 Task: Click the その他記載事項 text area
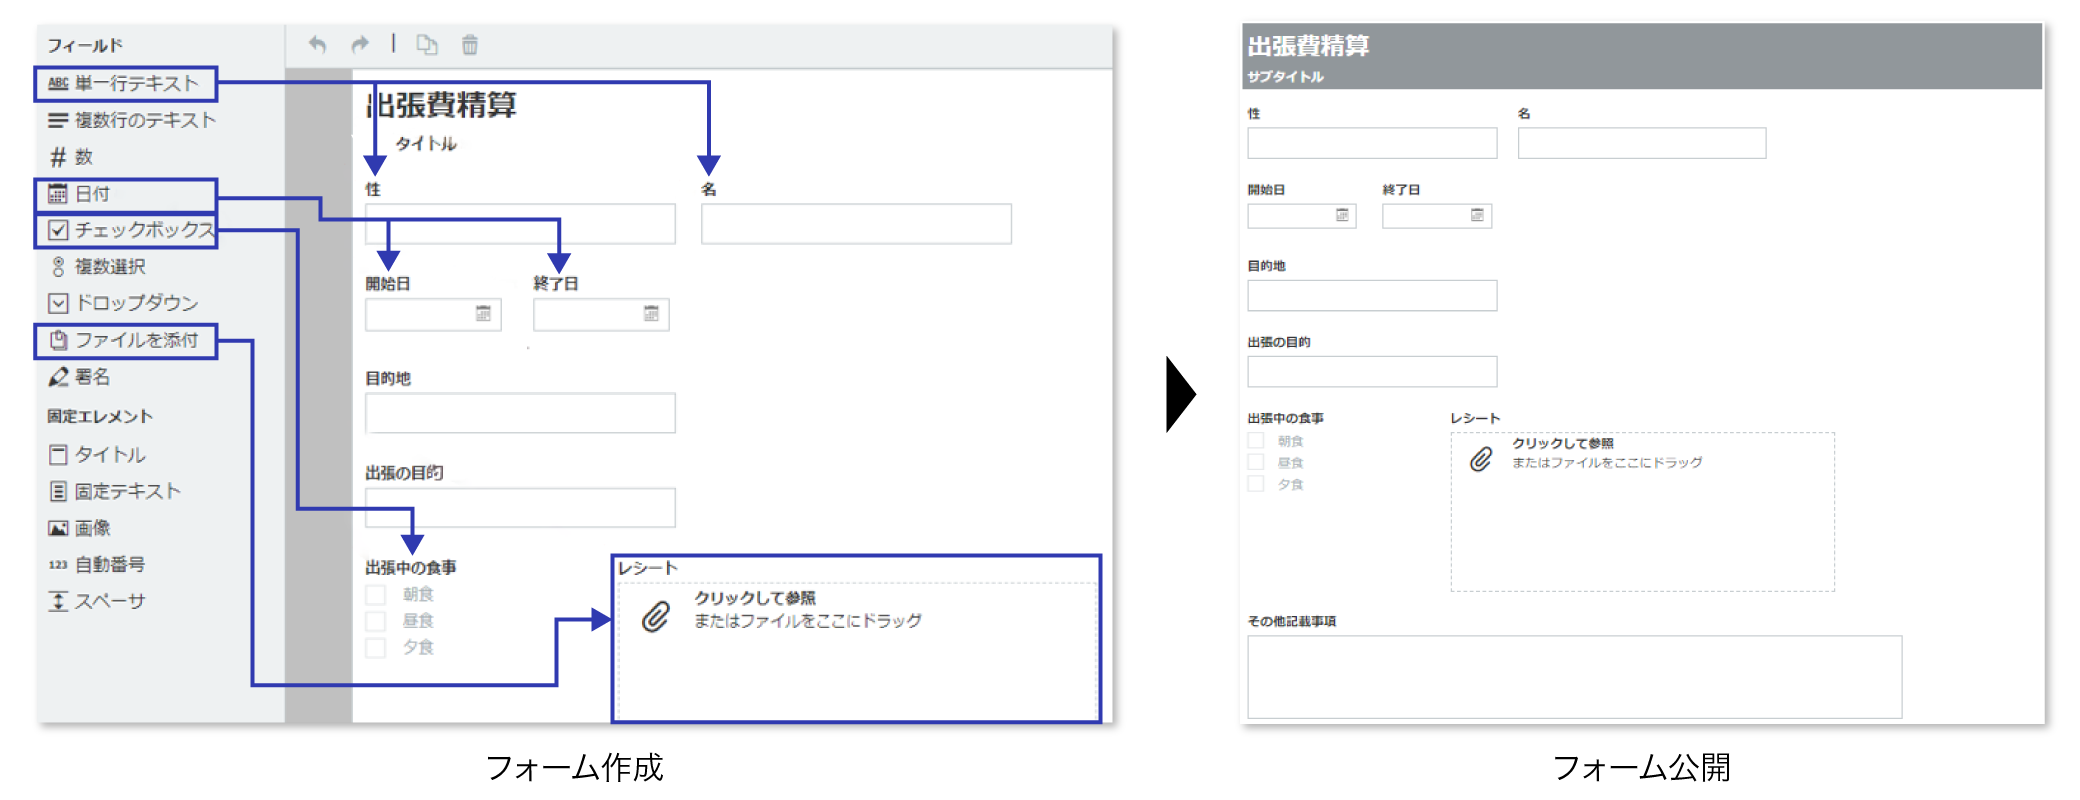pos(1575,677)
